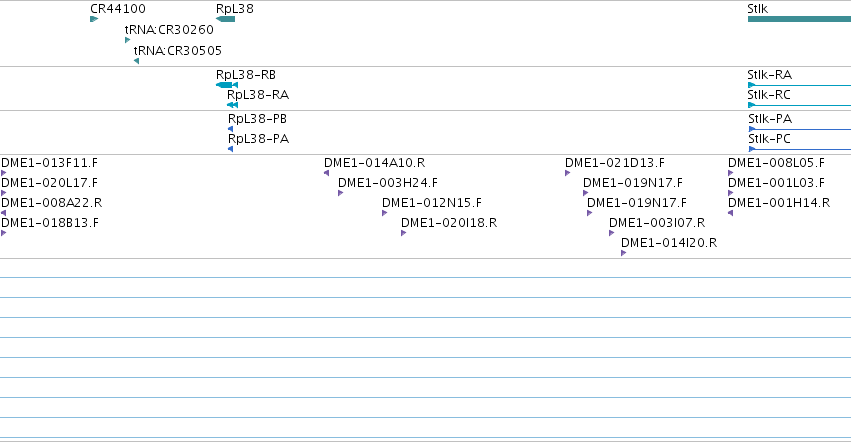Click the DME1-012N15.F clone label

[x=432, y=203]
